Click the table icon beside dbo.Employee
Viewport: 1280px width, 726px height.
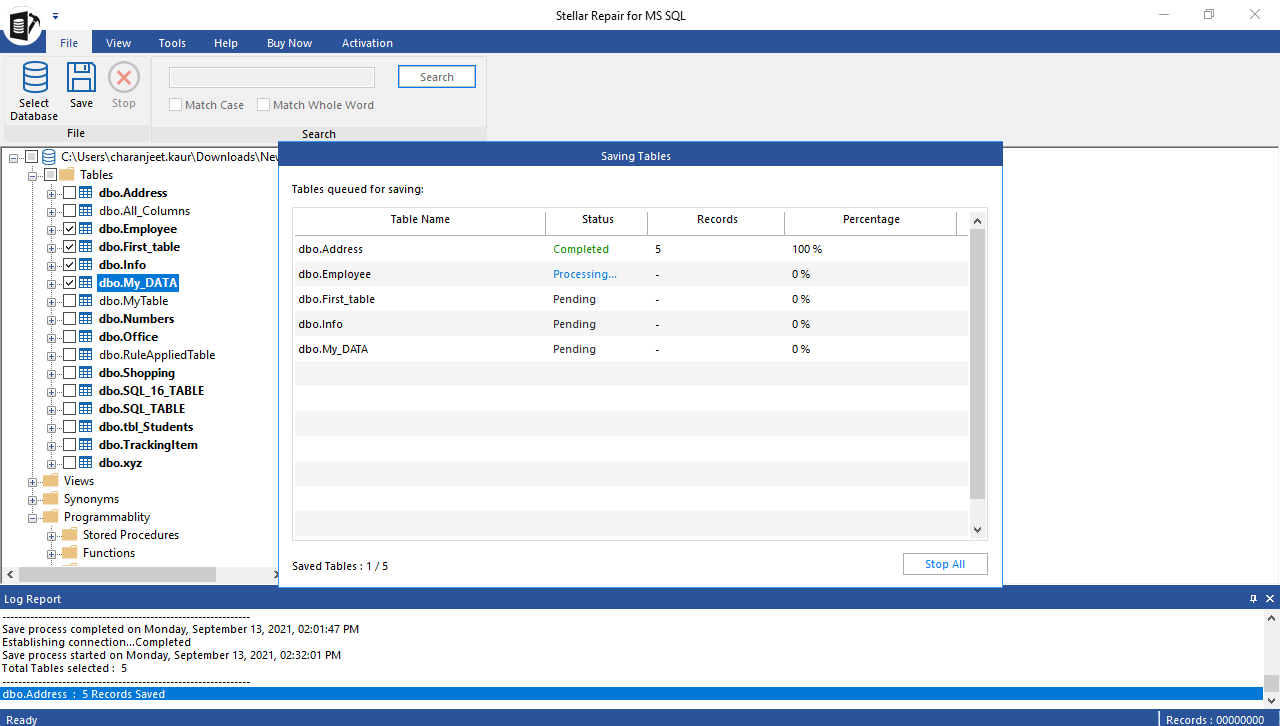pos(86,229)
